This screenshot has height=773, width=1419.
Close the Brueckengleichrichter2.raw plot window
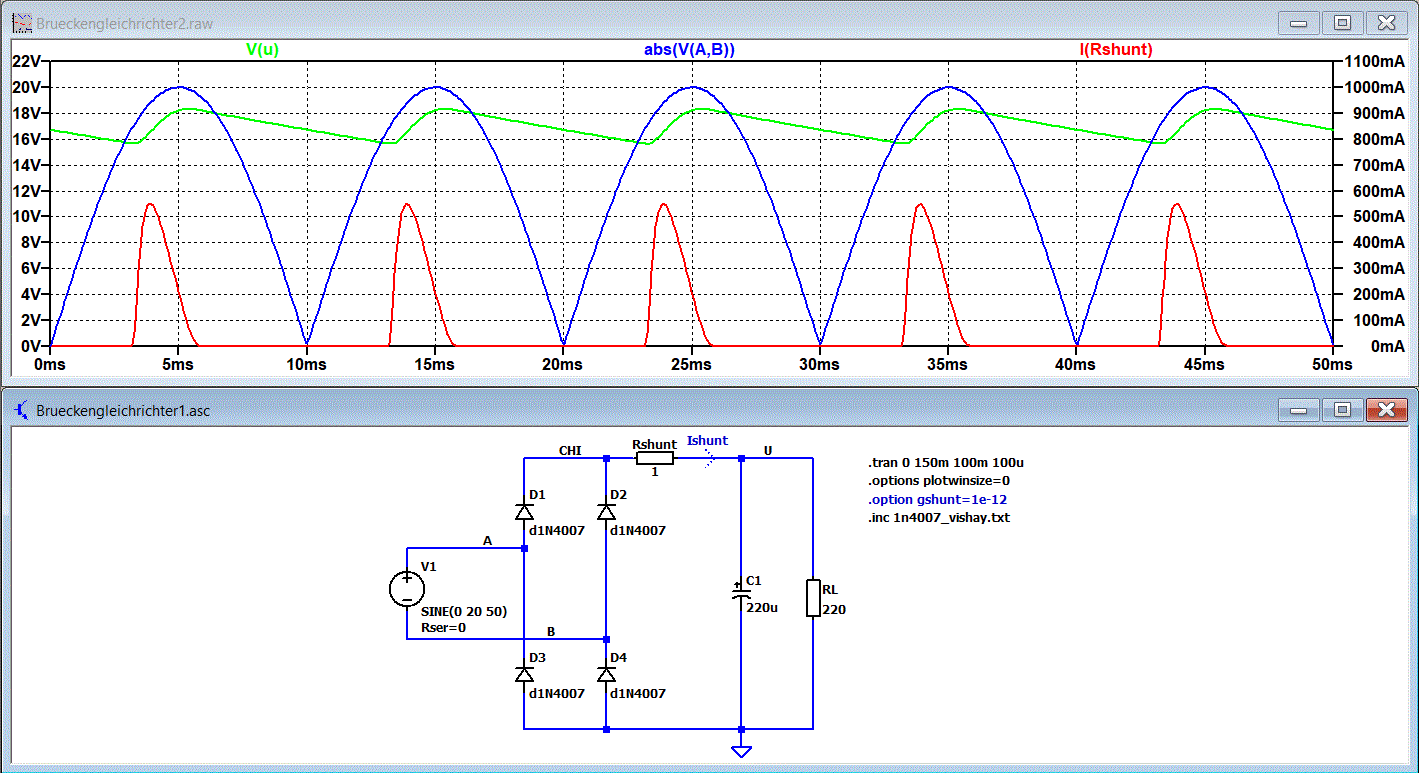click(x=1386, y=24)
